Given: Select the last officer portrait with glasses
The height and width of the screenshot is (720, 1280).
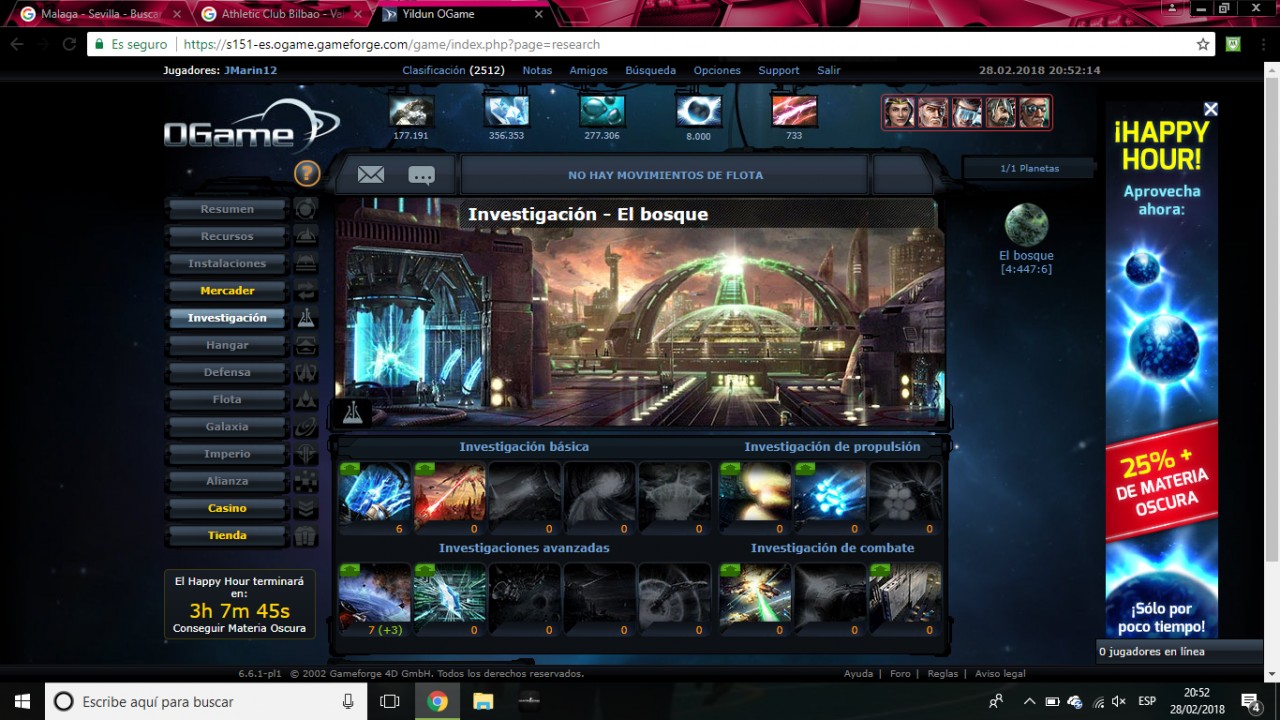Looking at the screenshot, I should [x=1035, y=112].
